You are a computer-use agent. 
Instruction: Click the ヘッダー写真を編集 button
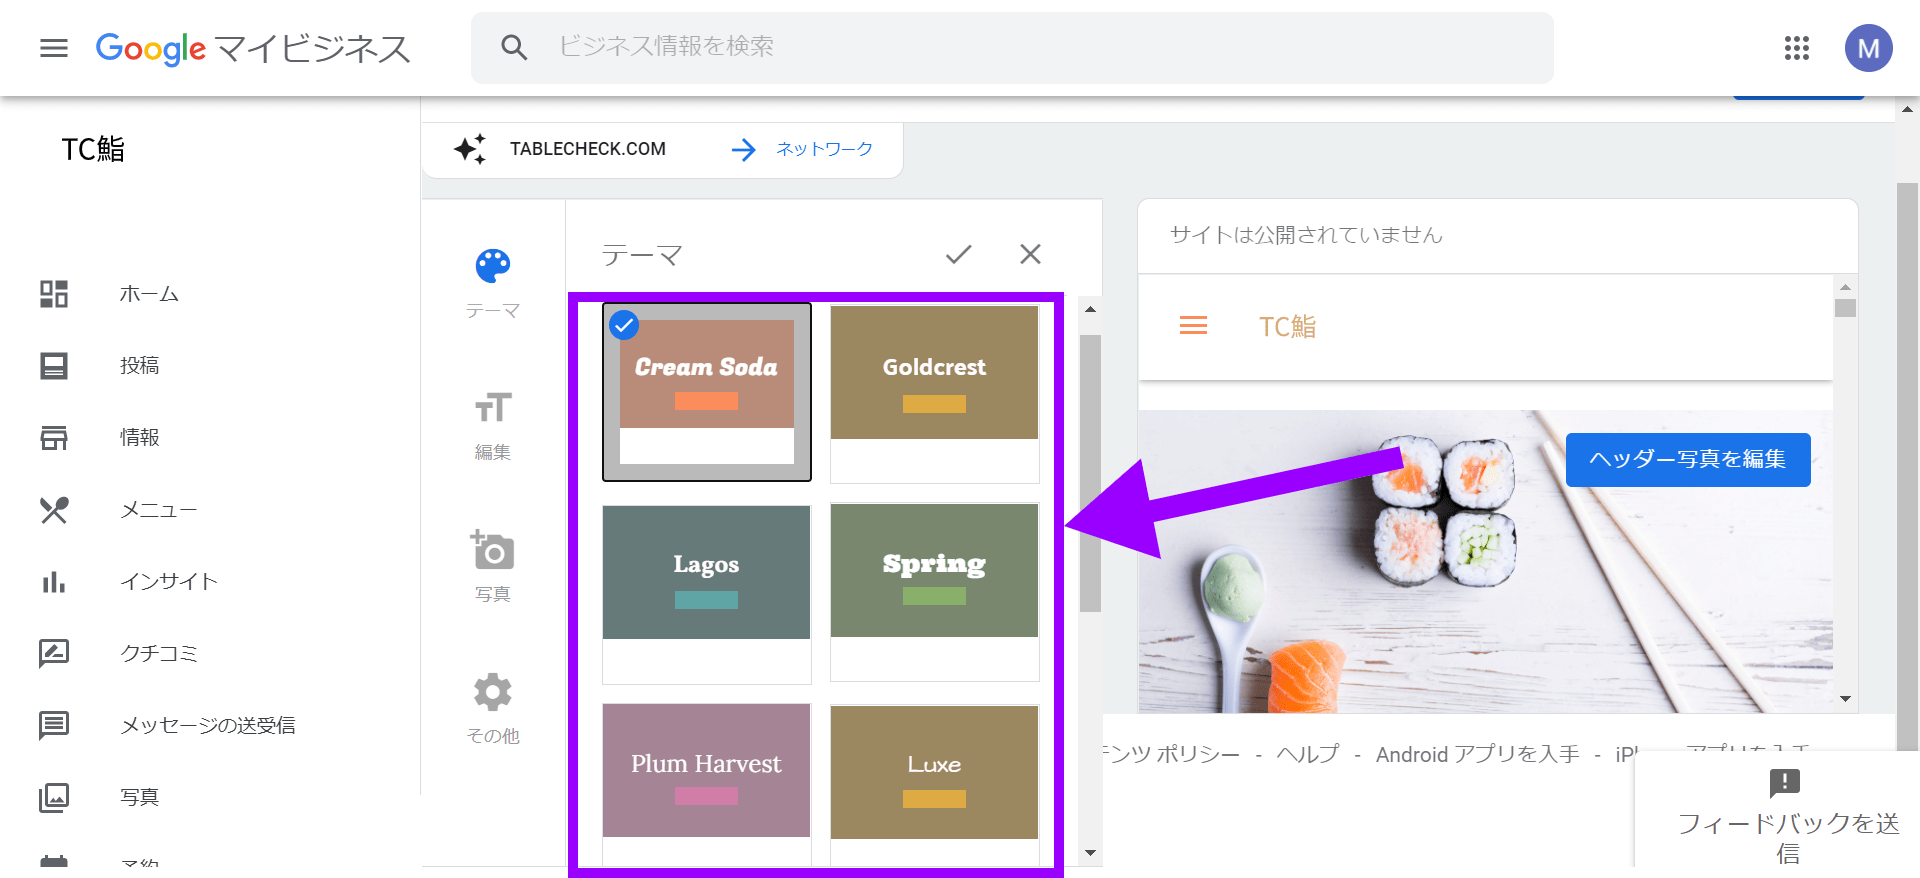click(1687, 459)
